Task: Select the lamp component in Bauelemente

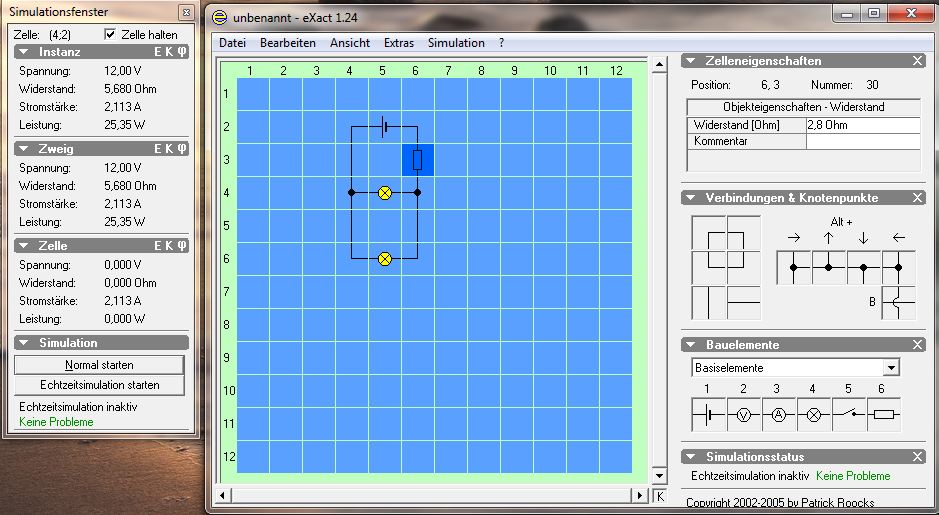Action: 814,415
